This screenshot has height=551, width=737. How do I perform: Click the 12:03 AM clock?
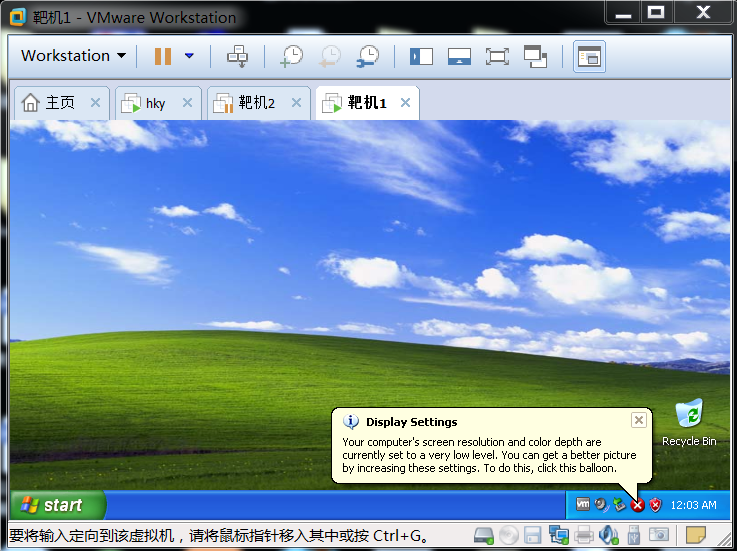point(693,505)
